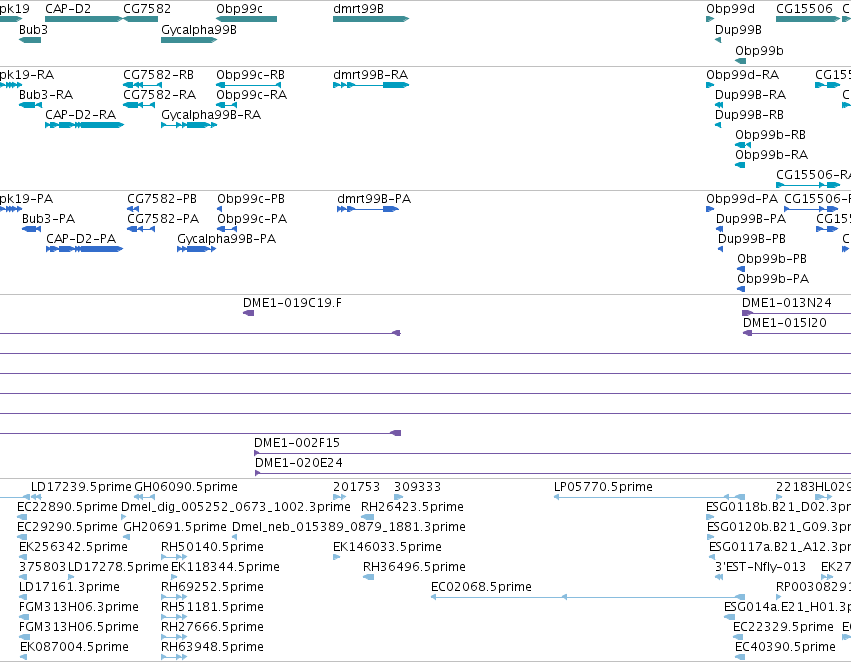Select EST FGM313H06.3prime
This screenshot has height=662, width=851.
pos(24,617)
